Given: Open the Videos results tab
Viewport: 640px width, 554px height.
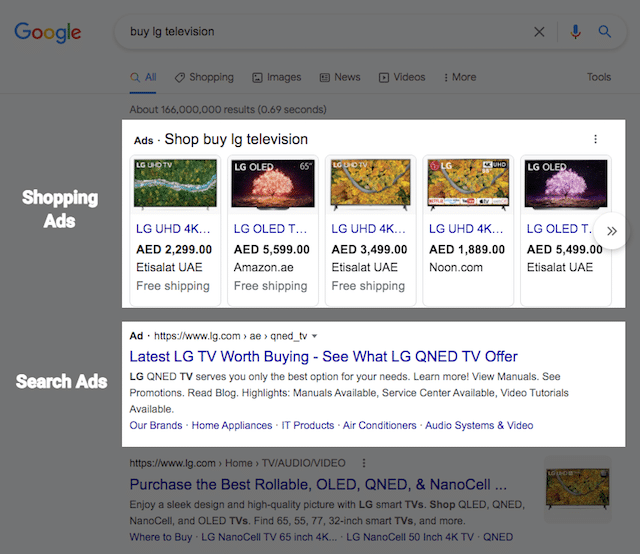Looking at the screenshot, I should [402, 77].
